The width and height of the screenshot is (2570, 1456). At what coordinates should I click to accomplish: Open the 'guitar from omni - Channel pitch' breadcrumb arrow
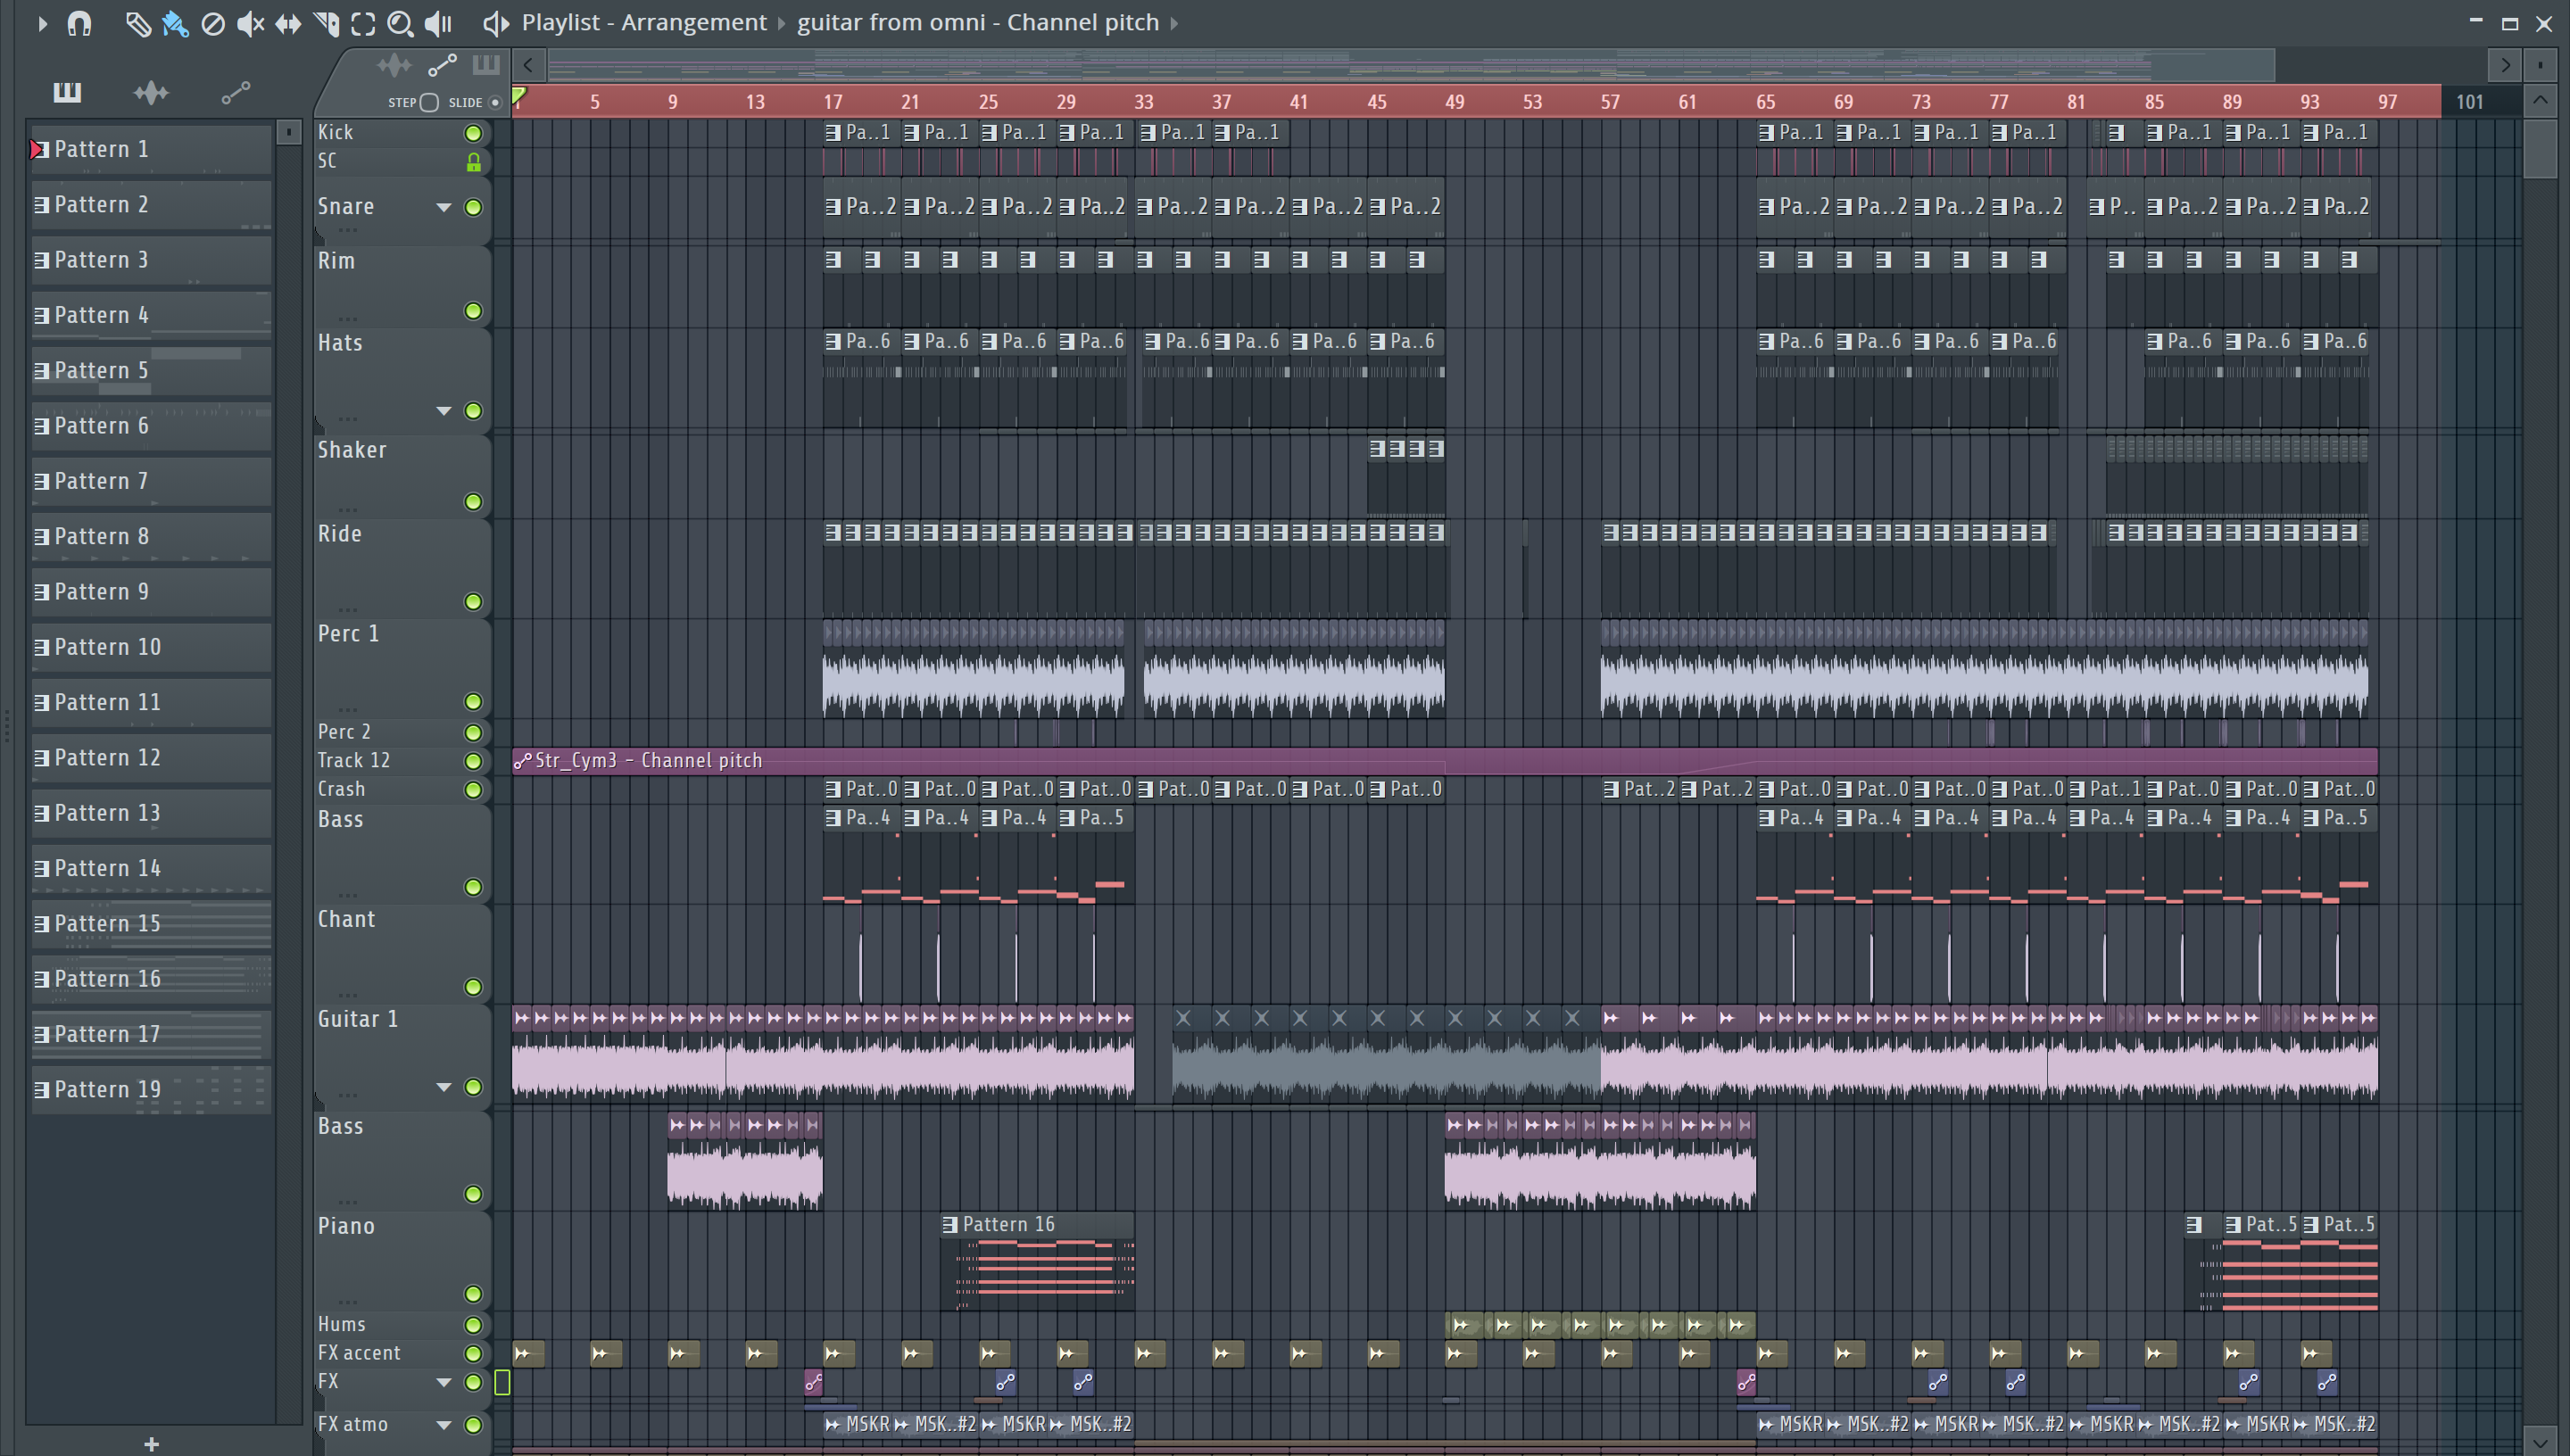click(x=1174, y=22)
